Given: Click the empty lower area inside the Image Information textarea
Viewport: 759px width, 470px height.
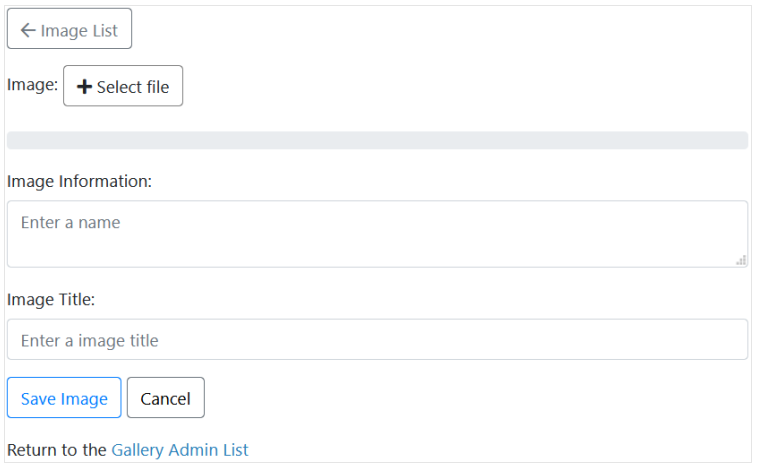Looking at the screenshot, I should pos(378,251).
